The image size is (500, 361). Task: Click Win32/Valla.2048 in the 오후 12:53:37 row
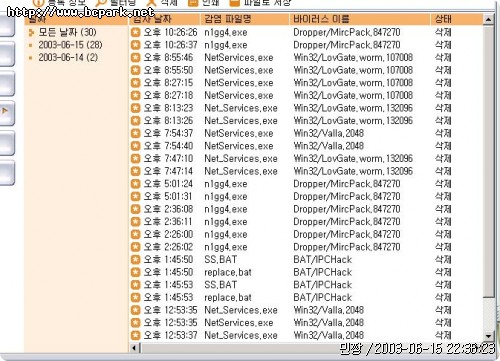point(328,335)
